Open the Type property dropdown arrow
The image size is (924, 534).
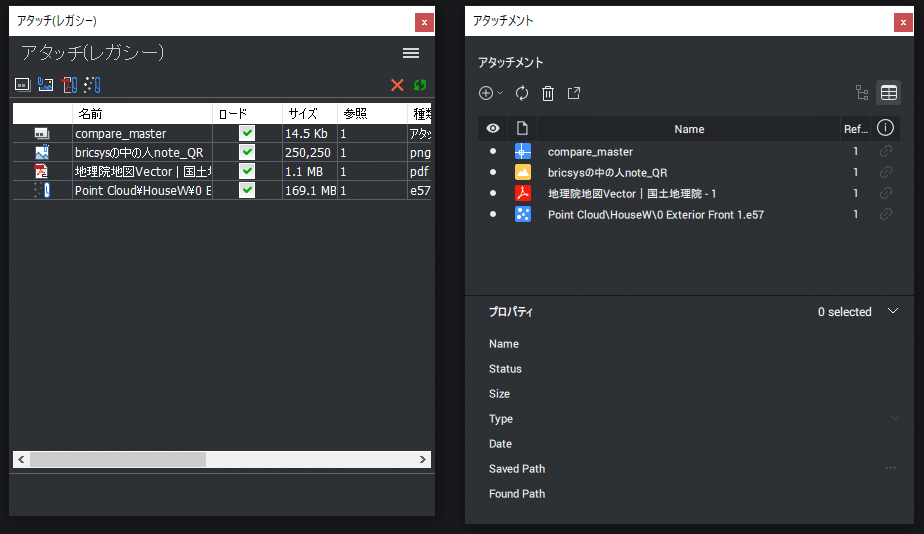(x=895, y=418)
